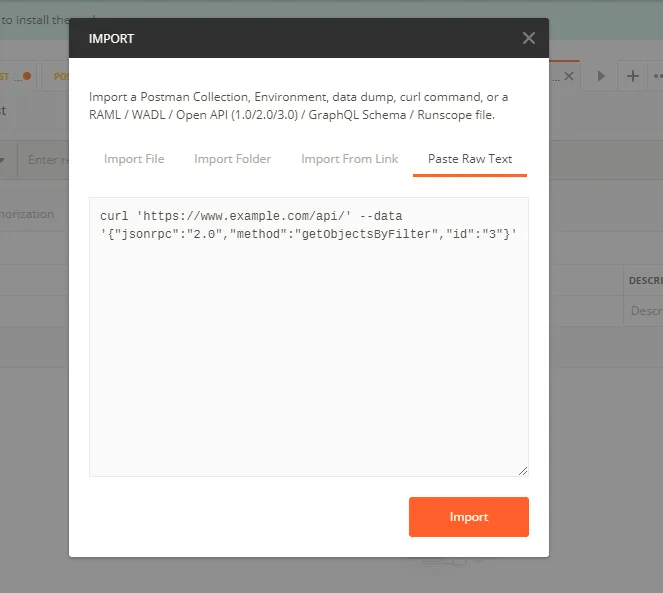Screen dimensions: 663x593
Task: Open the Authorization tab in background
Action: (x=27, y=214)
